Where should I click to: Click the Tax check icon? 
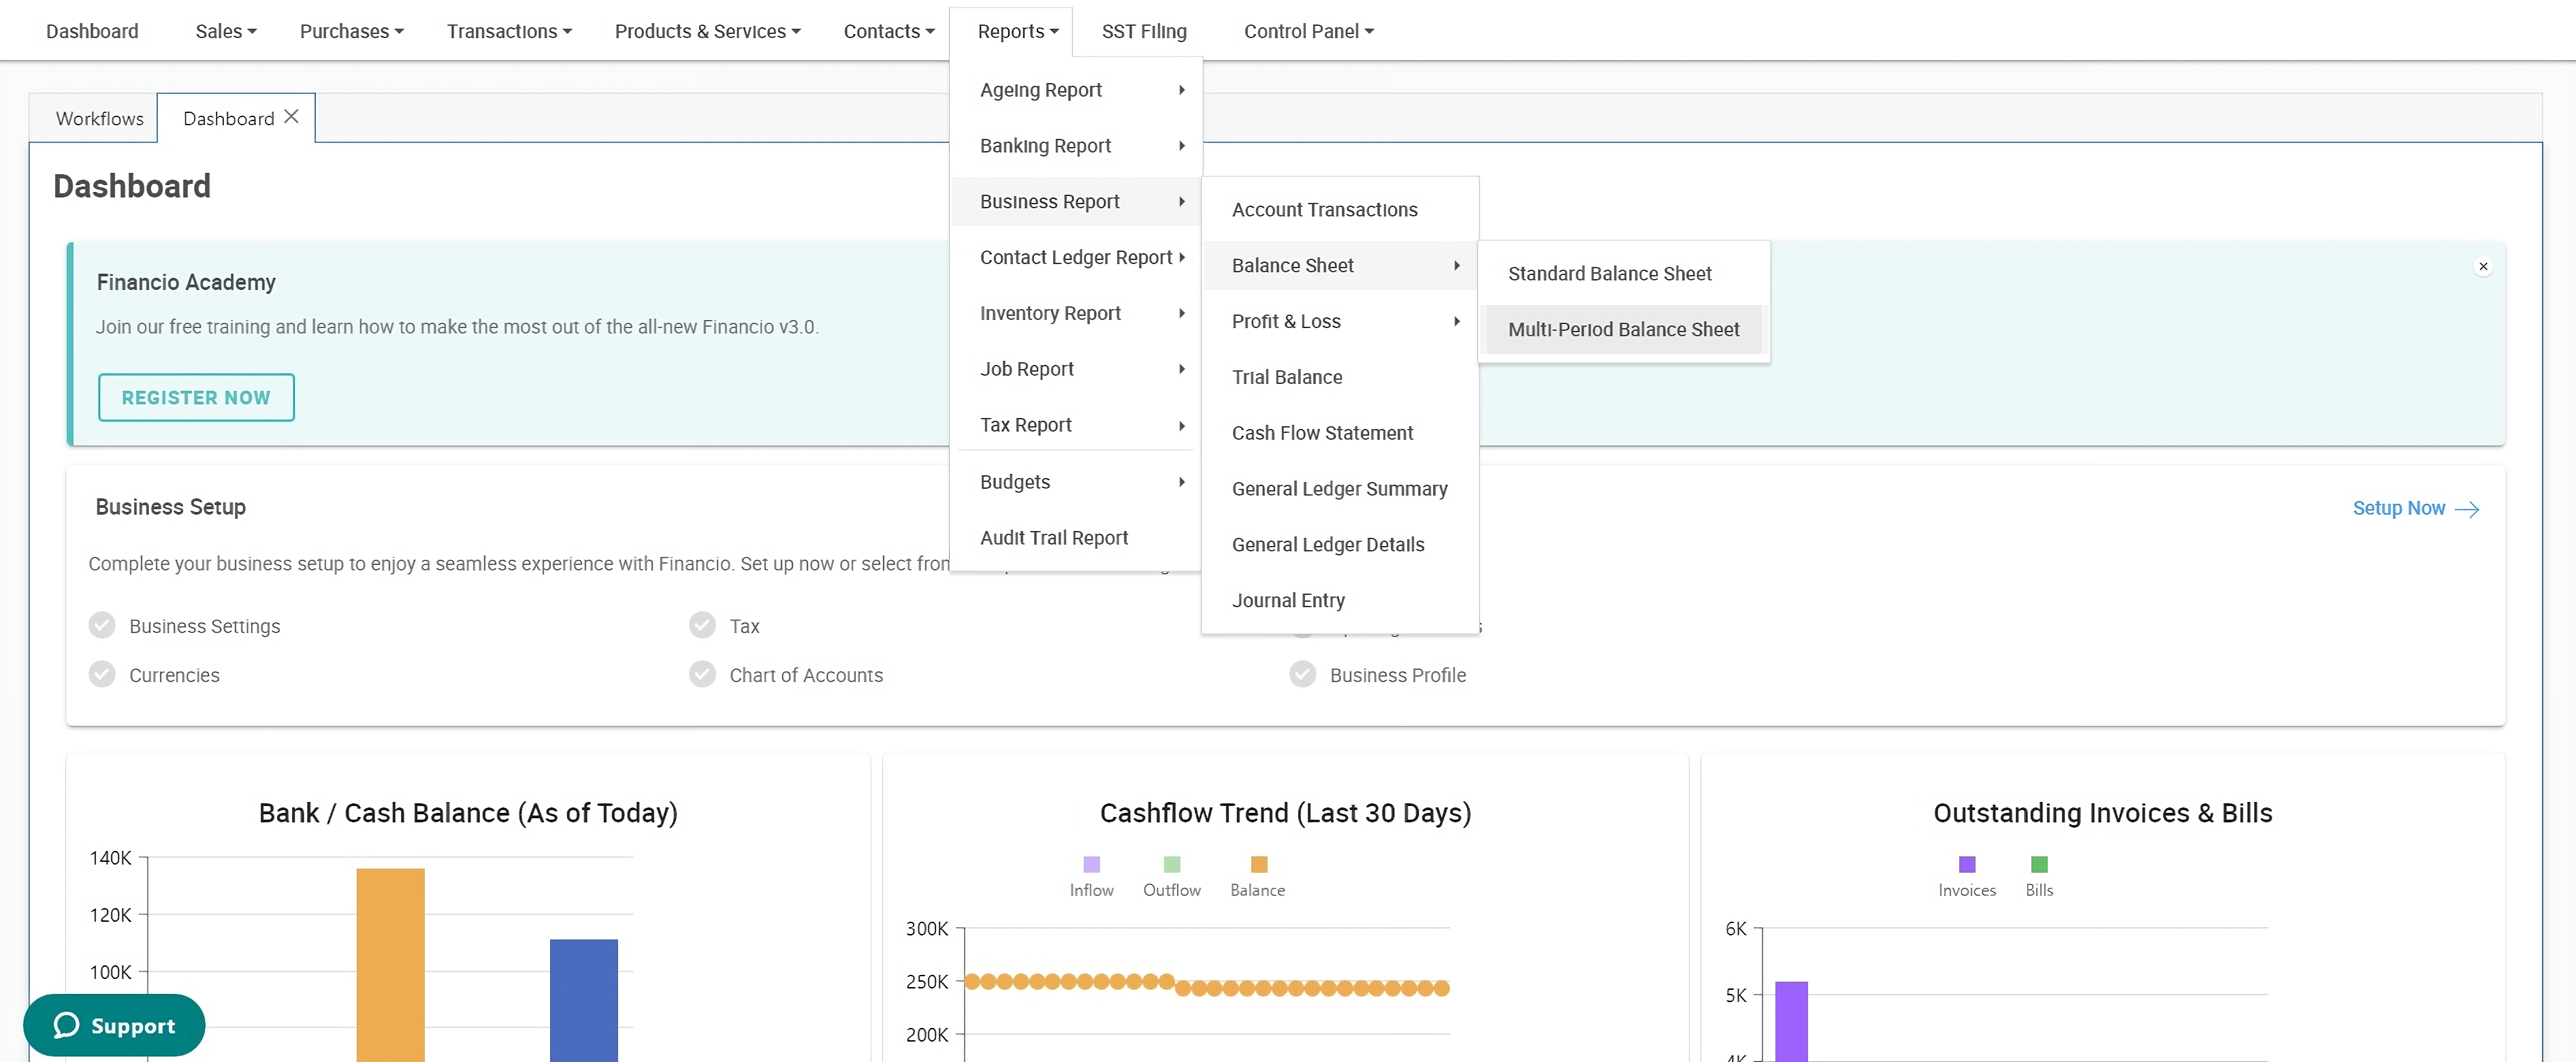(x=702, y=625)
